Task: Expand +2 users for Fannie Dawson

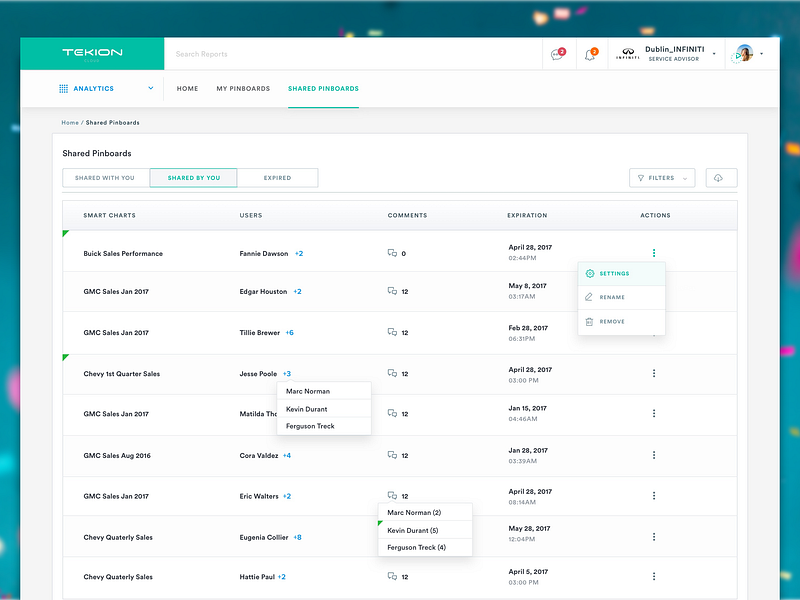Action: coord(299,254)
